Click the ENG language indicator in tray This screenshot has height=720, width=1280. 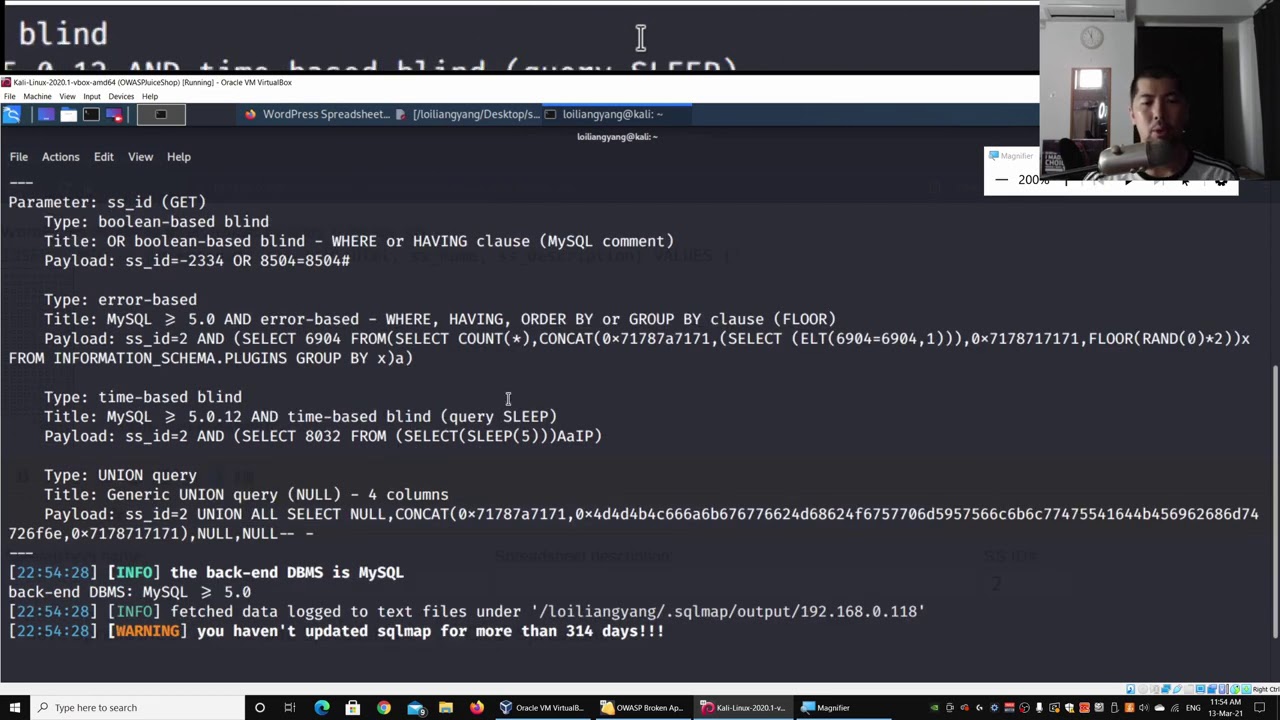(x=1193, y=708)
